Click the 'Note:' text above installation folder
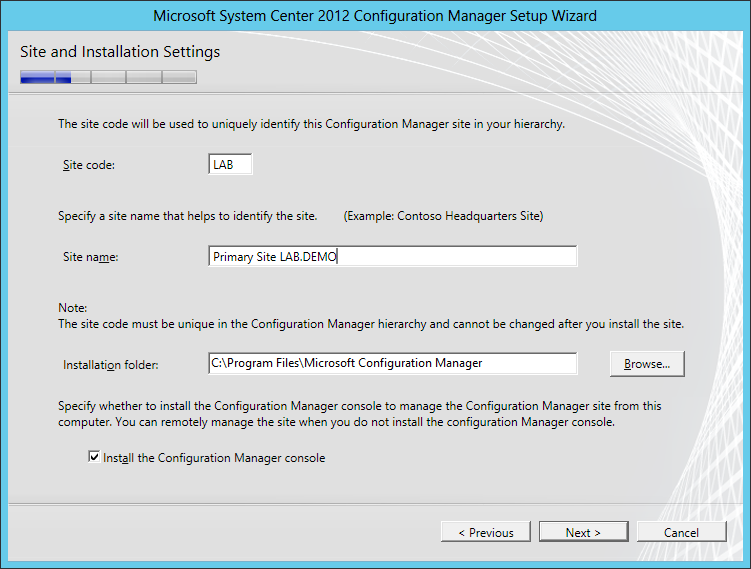Viewport: 751px width, 569px height. (x=73, y=307)
